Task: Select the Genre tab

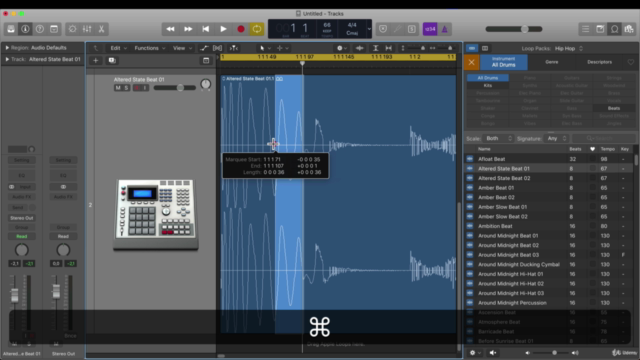Action: coord(551,62)
